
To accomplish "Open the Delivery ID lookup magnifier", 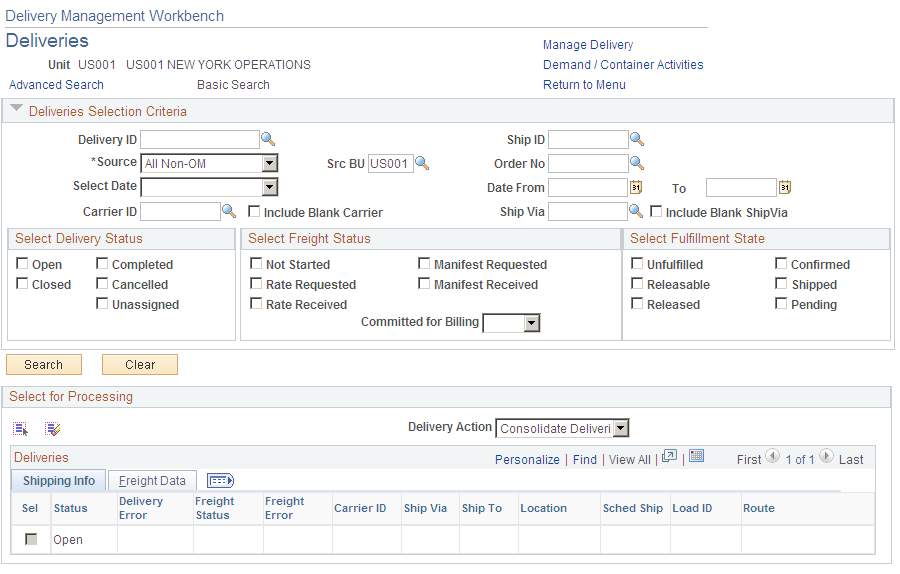I will 268,139.
